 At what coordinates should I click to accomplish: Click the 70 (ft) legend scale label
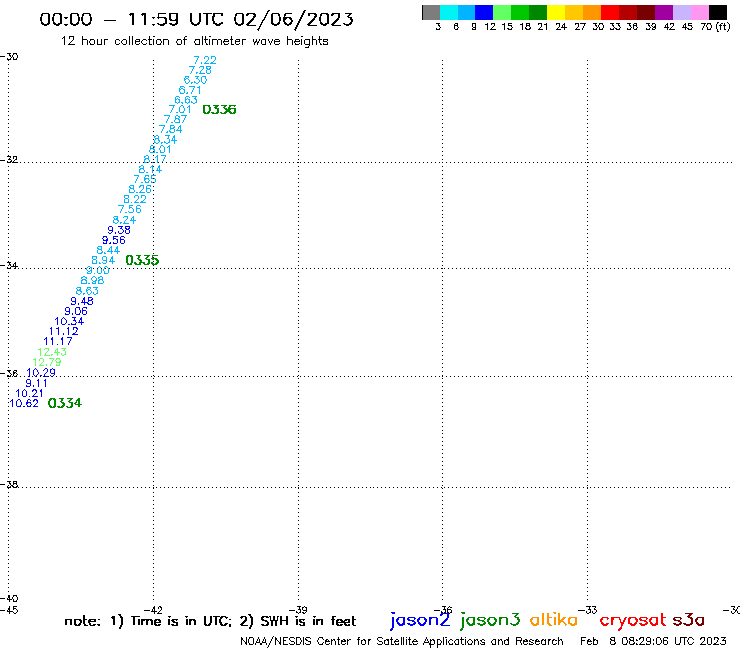[715, 26]
